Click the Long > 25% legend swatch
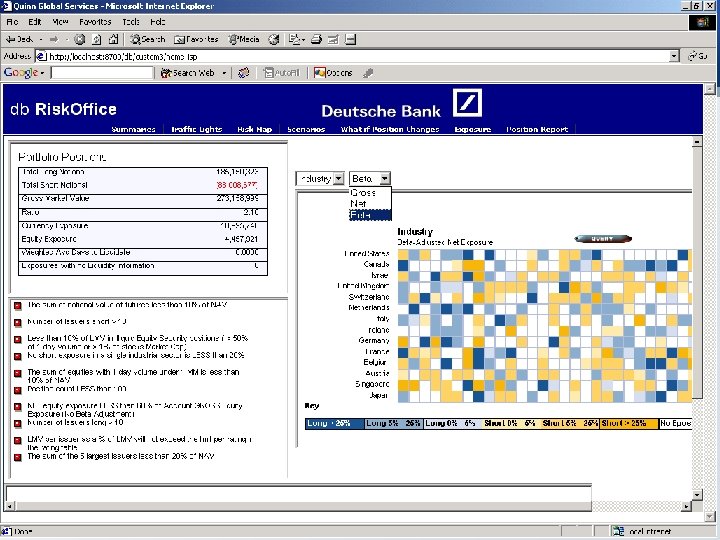Viewport: 720px width, 540px height. 334,423
